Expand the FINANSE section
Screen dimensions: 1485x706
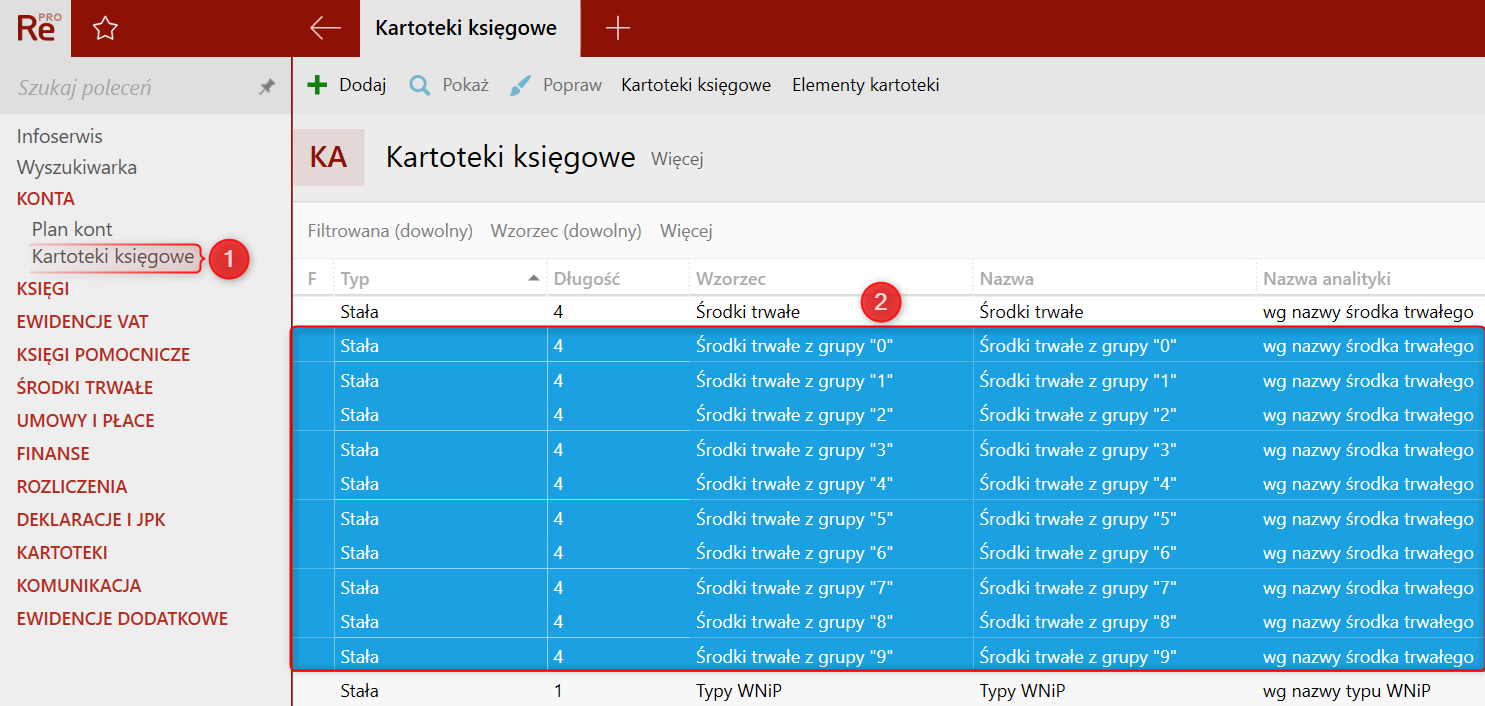click(x=53, y=454)
